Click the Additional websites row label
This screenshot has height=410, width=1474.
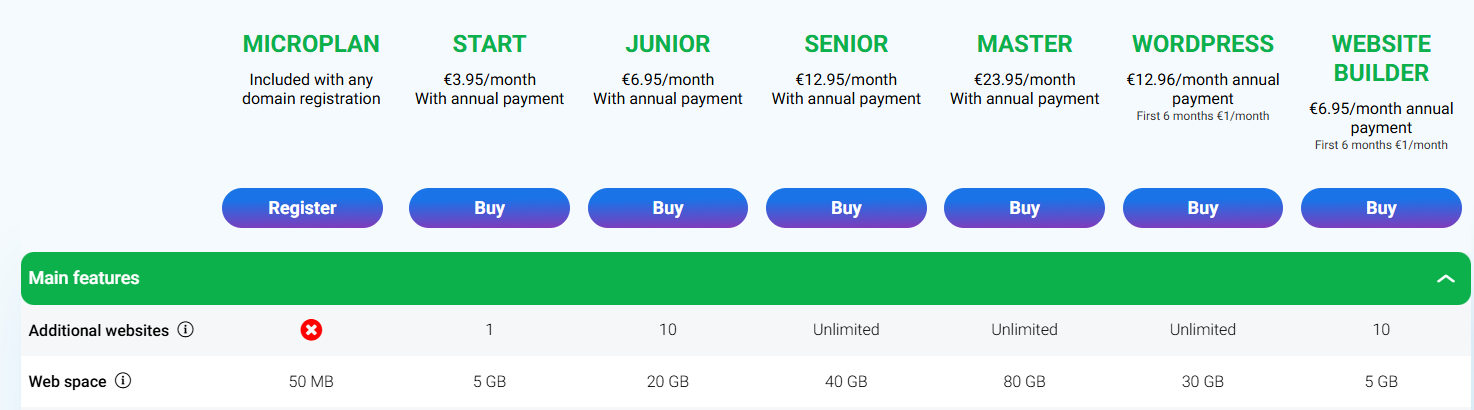click(98, 330)
